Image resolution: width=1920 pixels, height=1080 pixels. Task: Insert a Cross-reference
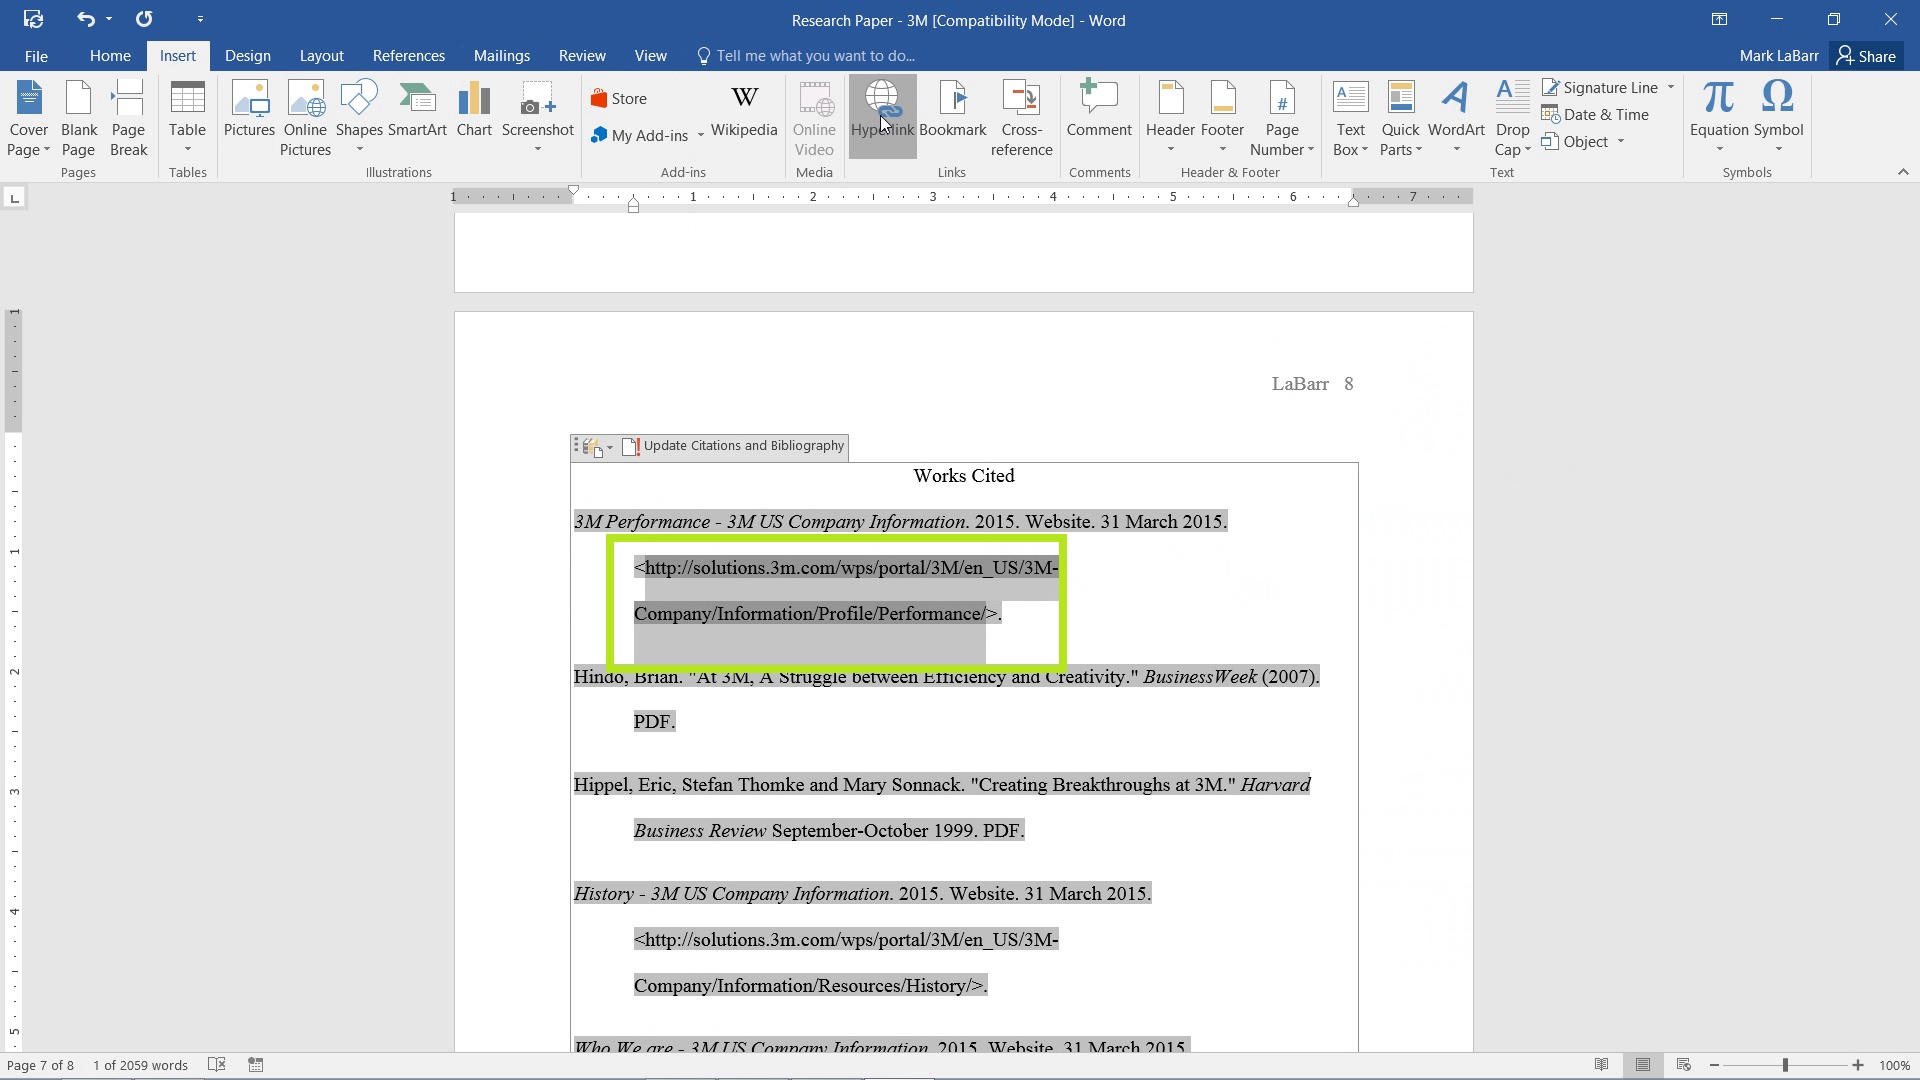pos(1021,118)
